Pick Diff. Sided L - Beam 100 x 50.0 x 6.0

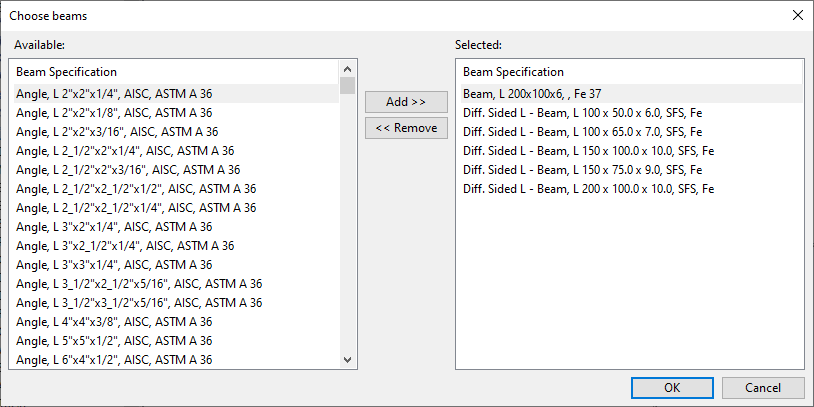(x=582, y=113)
